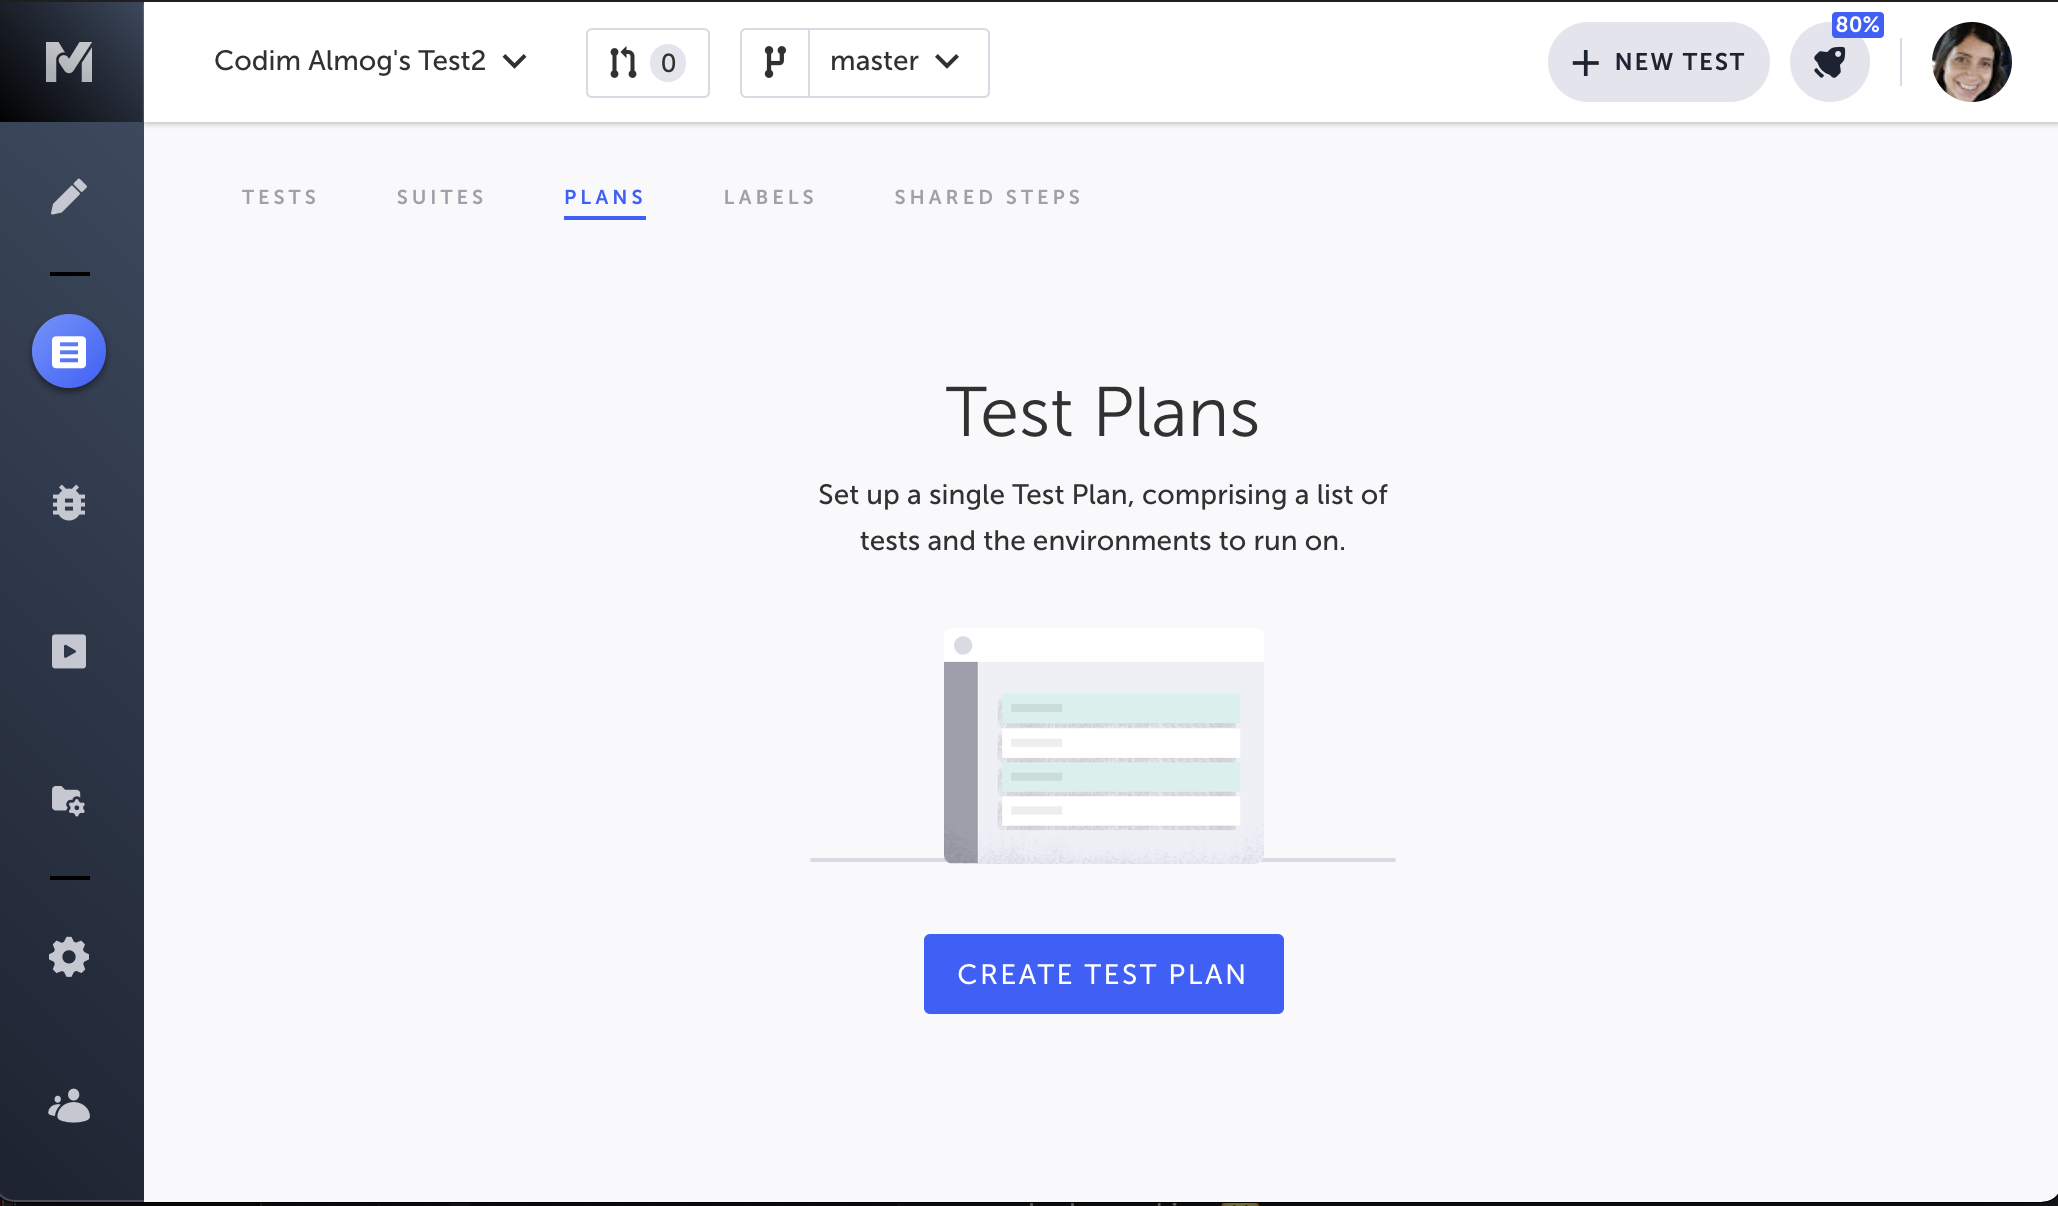Open the play results sidebar icon
The height and width of the screenshot is (1206, 2058).
click(x=69, y=652)
